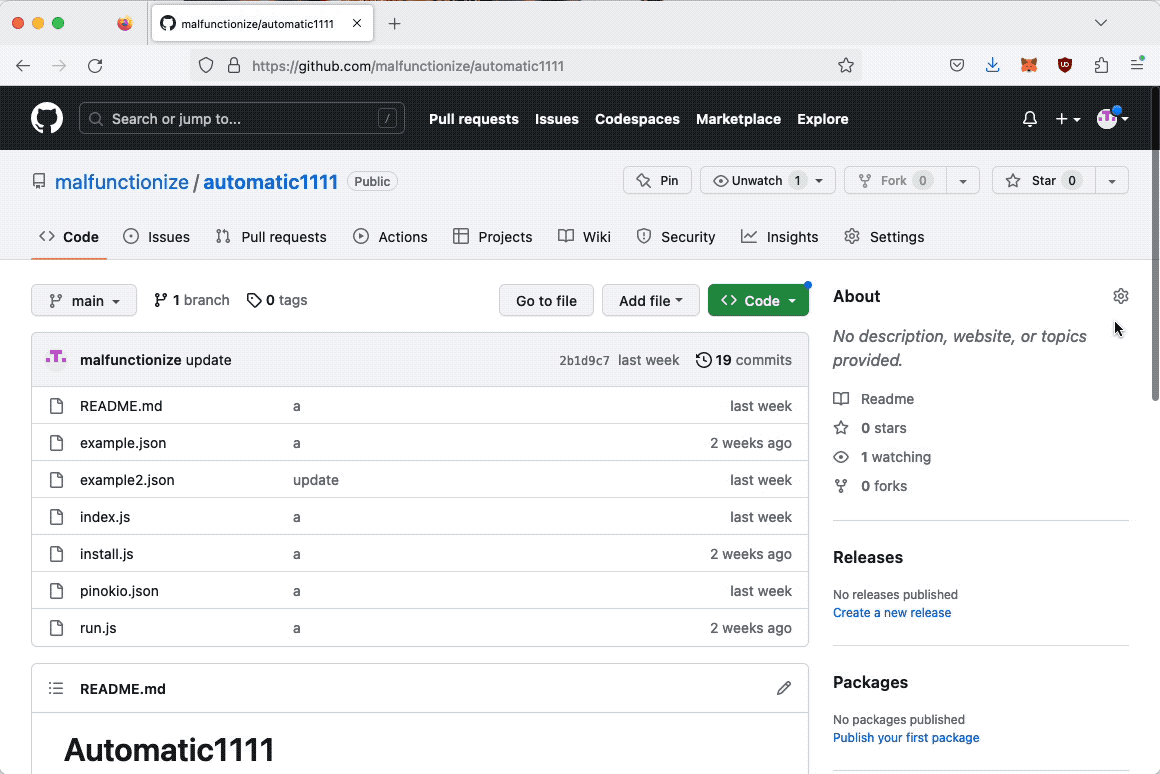The width and height of the screenshot is (1160, 774).
Task: Star the automatic1111 repository
Action: 1043,181
